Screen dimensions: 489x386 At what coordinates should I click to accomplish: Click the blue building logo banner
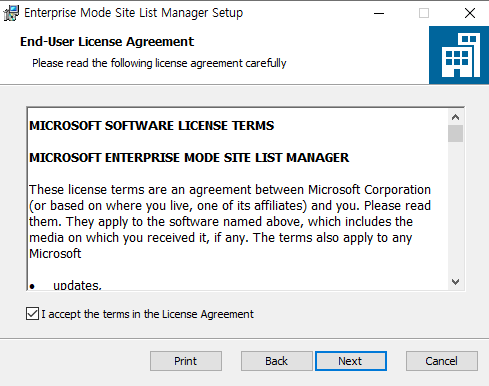[459, 55]
